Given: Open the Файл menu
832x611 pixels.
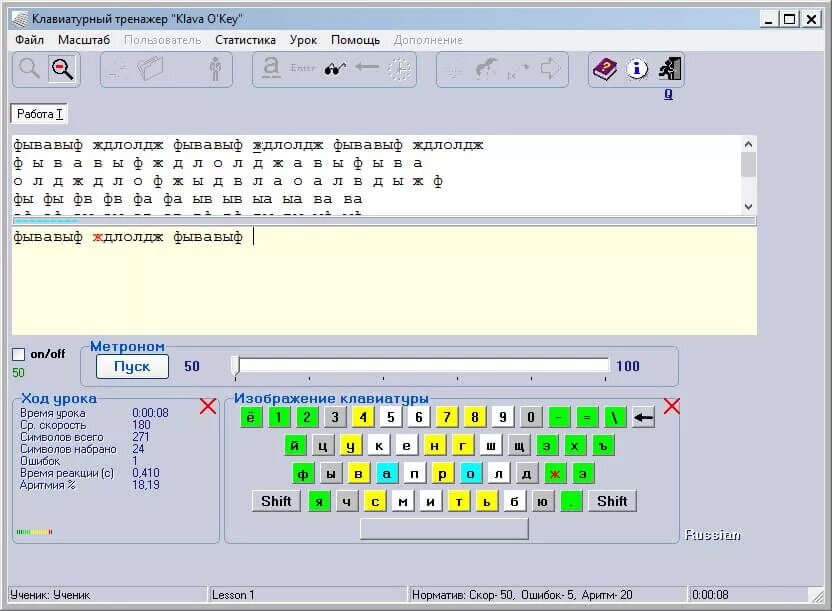Looking at the screenshot, I should (29, 40).
